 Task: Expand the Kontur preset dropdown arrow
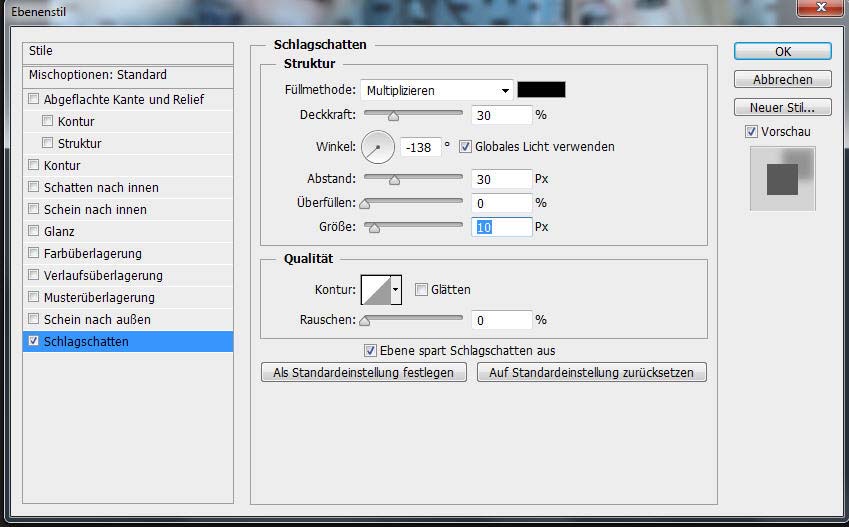(x=396, y=290)
